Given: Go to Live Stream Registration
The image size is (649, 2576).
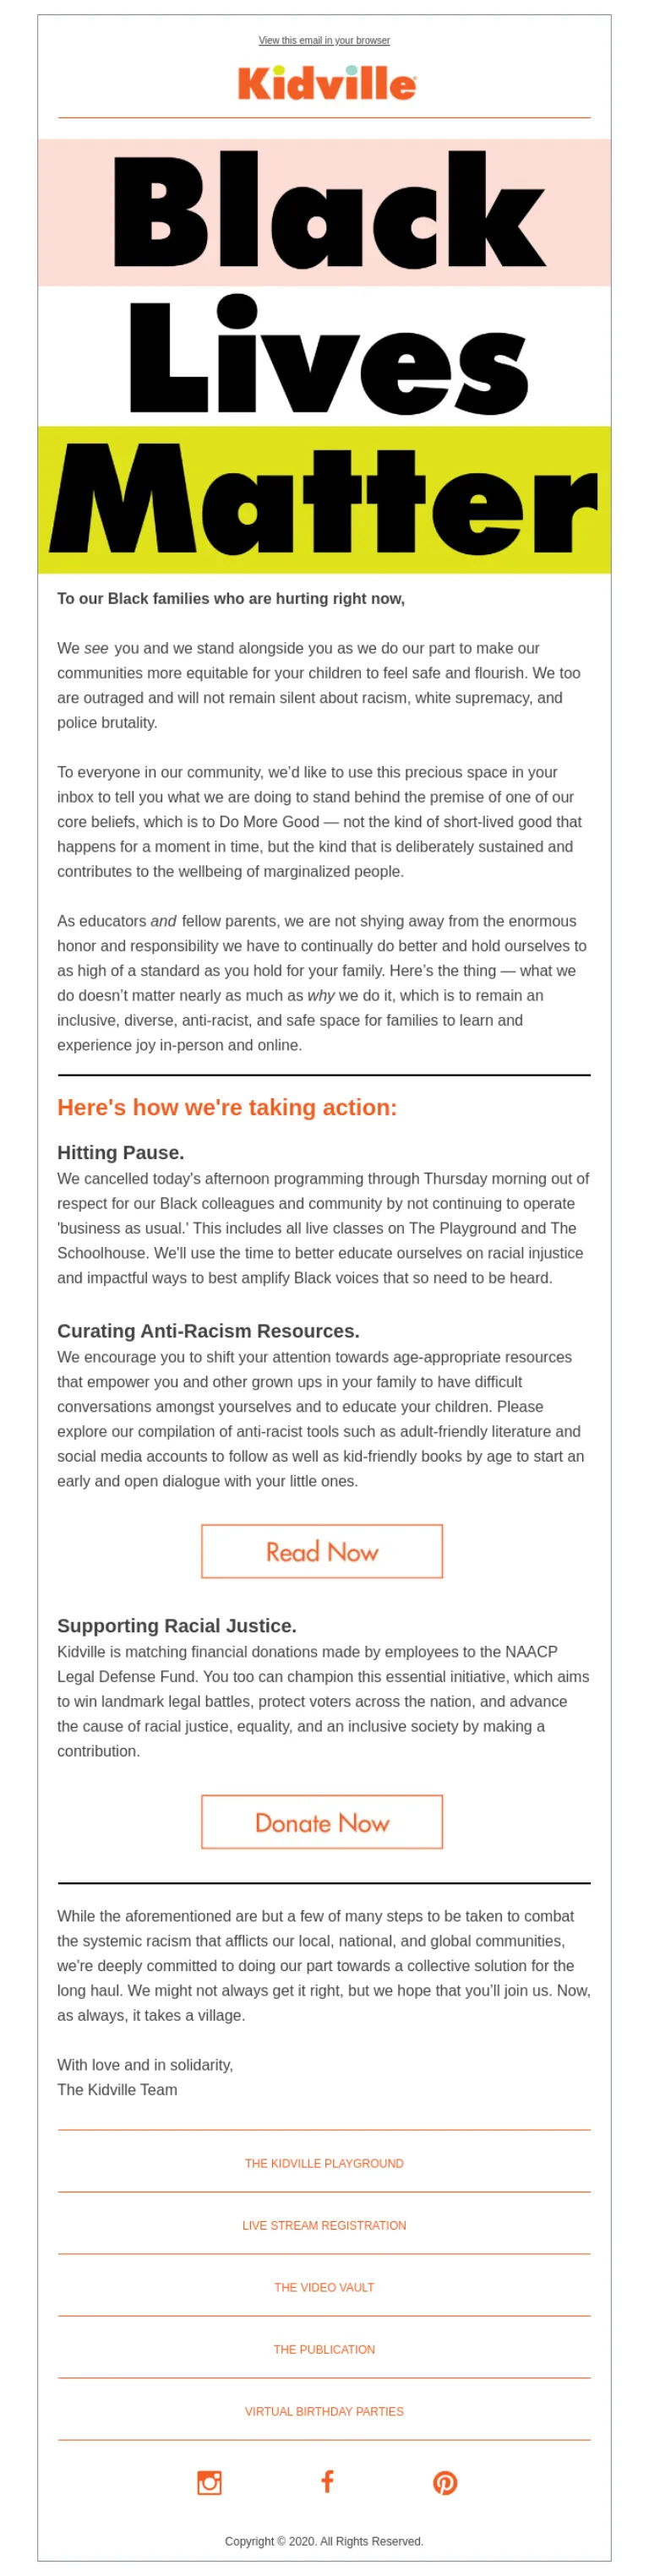Looking at the screenshot, I should click(x=324, y=2225).
